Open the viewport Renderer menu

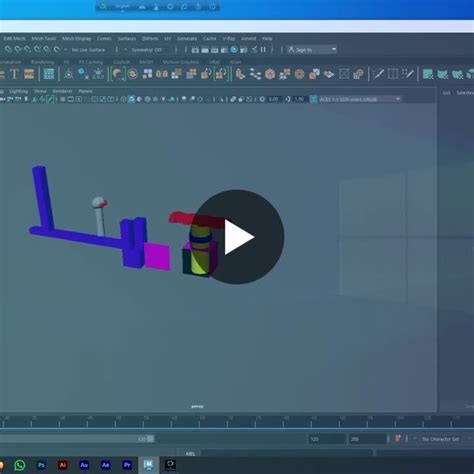pos(62,91)
